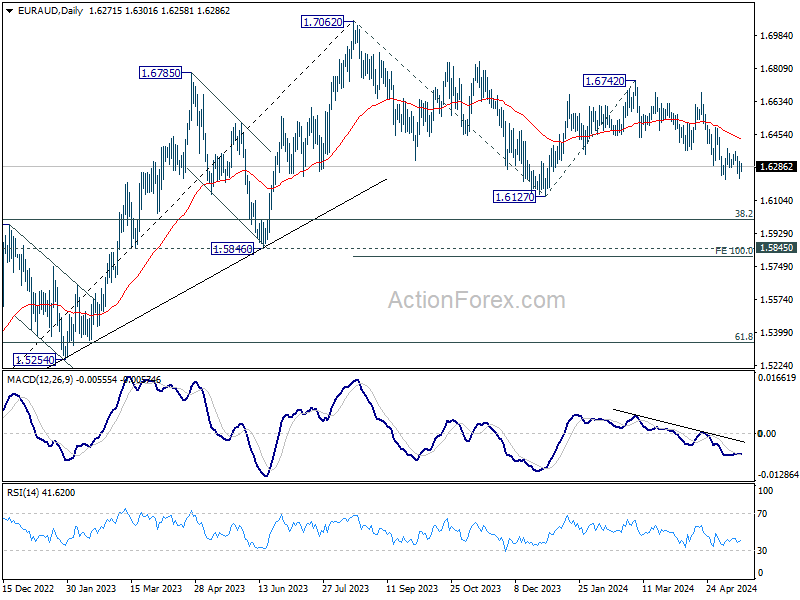Screen dimensions: 800x600
Task: Click the 1.58450 level price tag
Action: (x=776, y=247)
